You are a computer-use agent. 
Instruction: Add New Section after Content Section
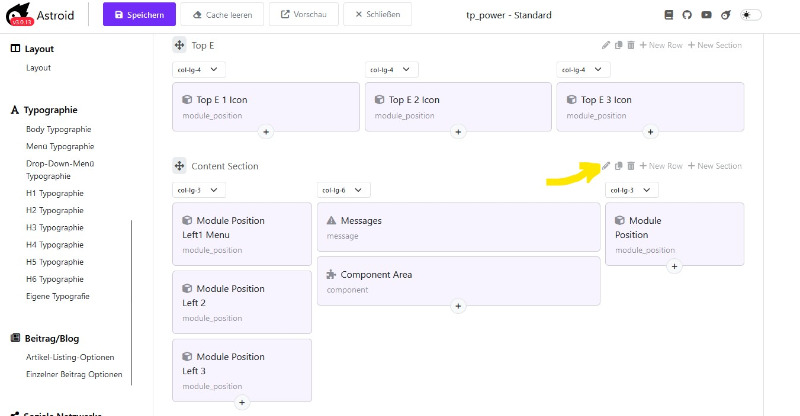click(x=715, y=166)
